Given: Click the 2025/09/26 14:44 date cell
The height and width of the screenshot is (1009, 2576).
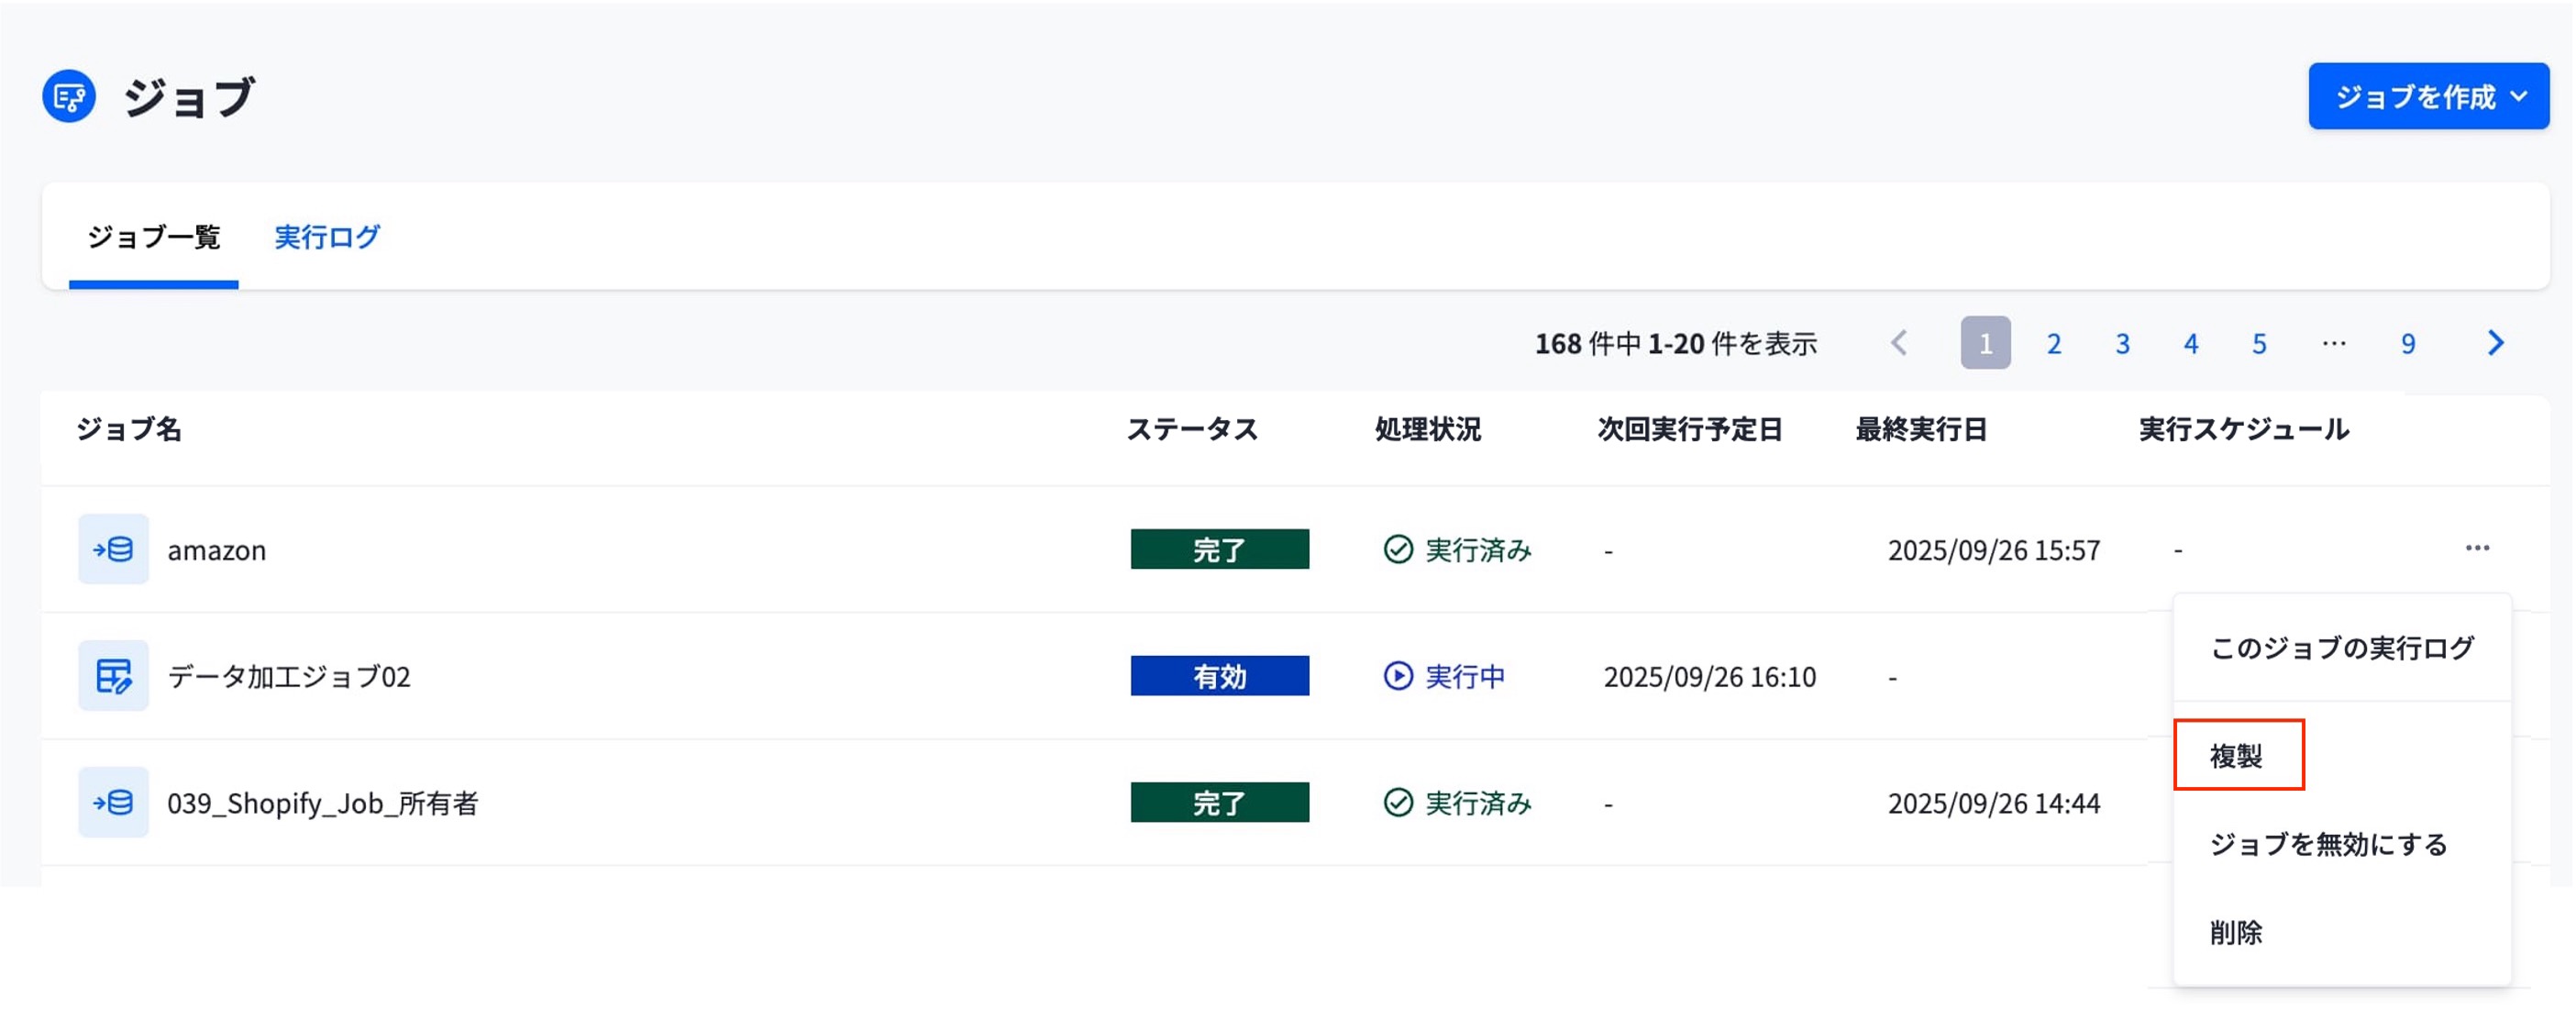Looking at the screenshot, I should (1993, 804).
